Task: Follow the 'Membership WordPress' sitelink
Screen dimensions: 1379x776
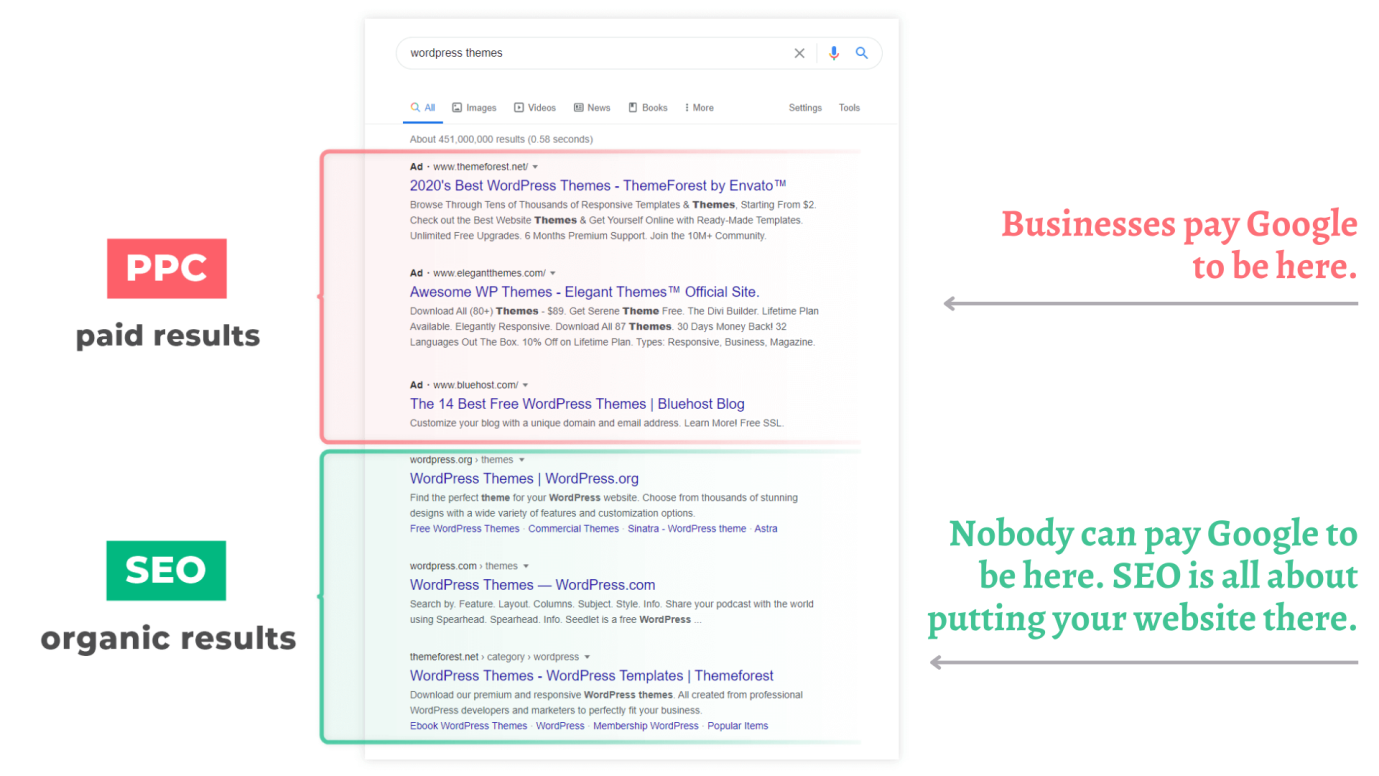Action: pyautogui.click(x=646, y=726)
